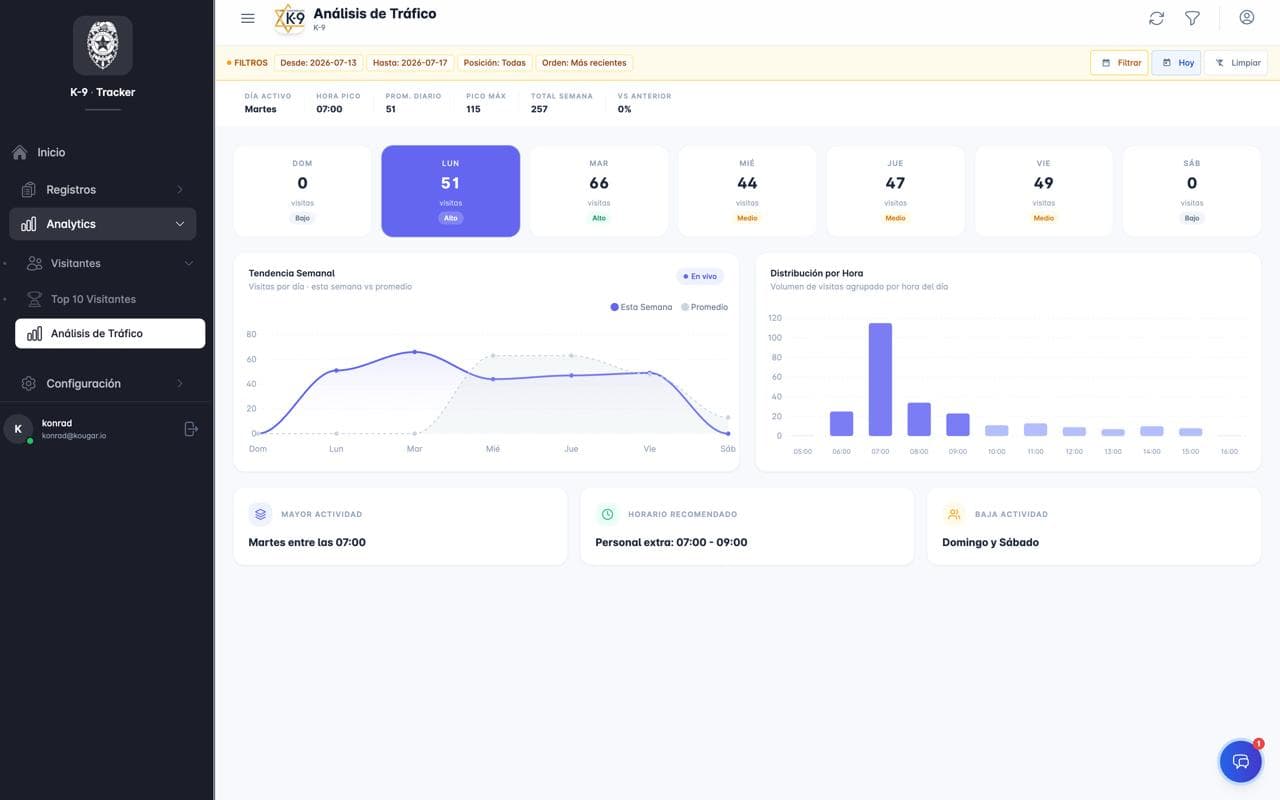Viewport: 1280px width, 800px height.
Task: Click the En vivo live indicator
Action: pos(700,276)
